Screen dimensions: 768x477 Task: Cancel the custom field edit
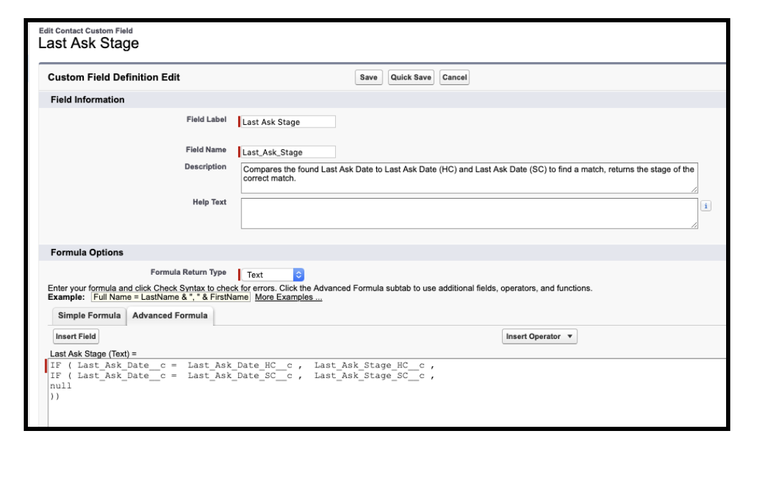click(x=455, y=77)
